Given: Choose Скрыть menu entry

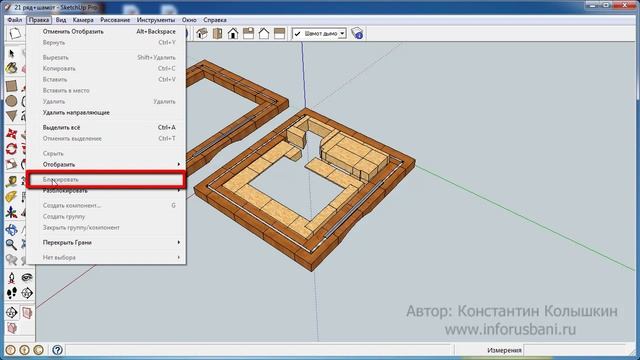Looking at the screenshot, I should tap(106, 153).
